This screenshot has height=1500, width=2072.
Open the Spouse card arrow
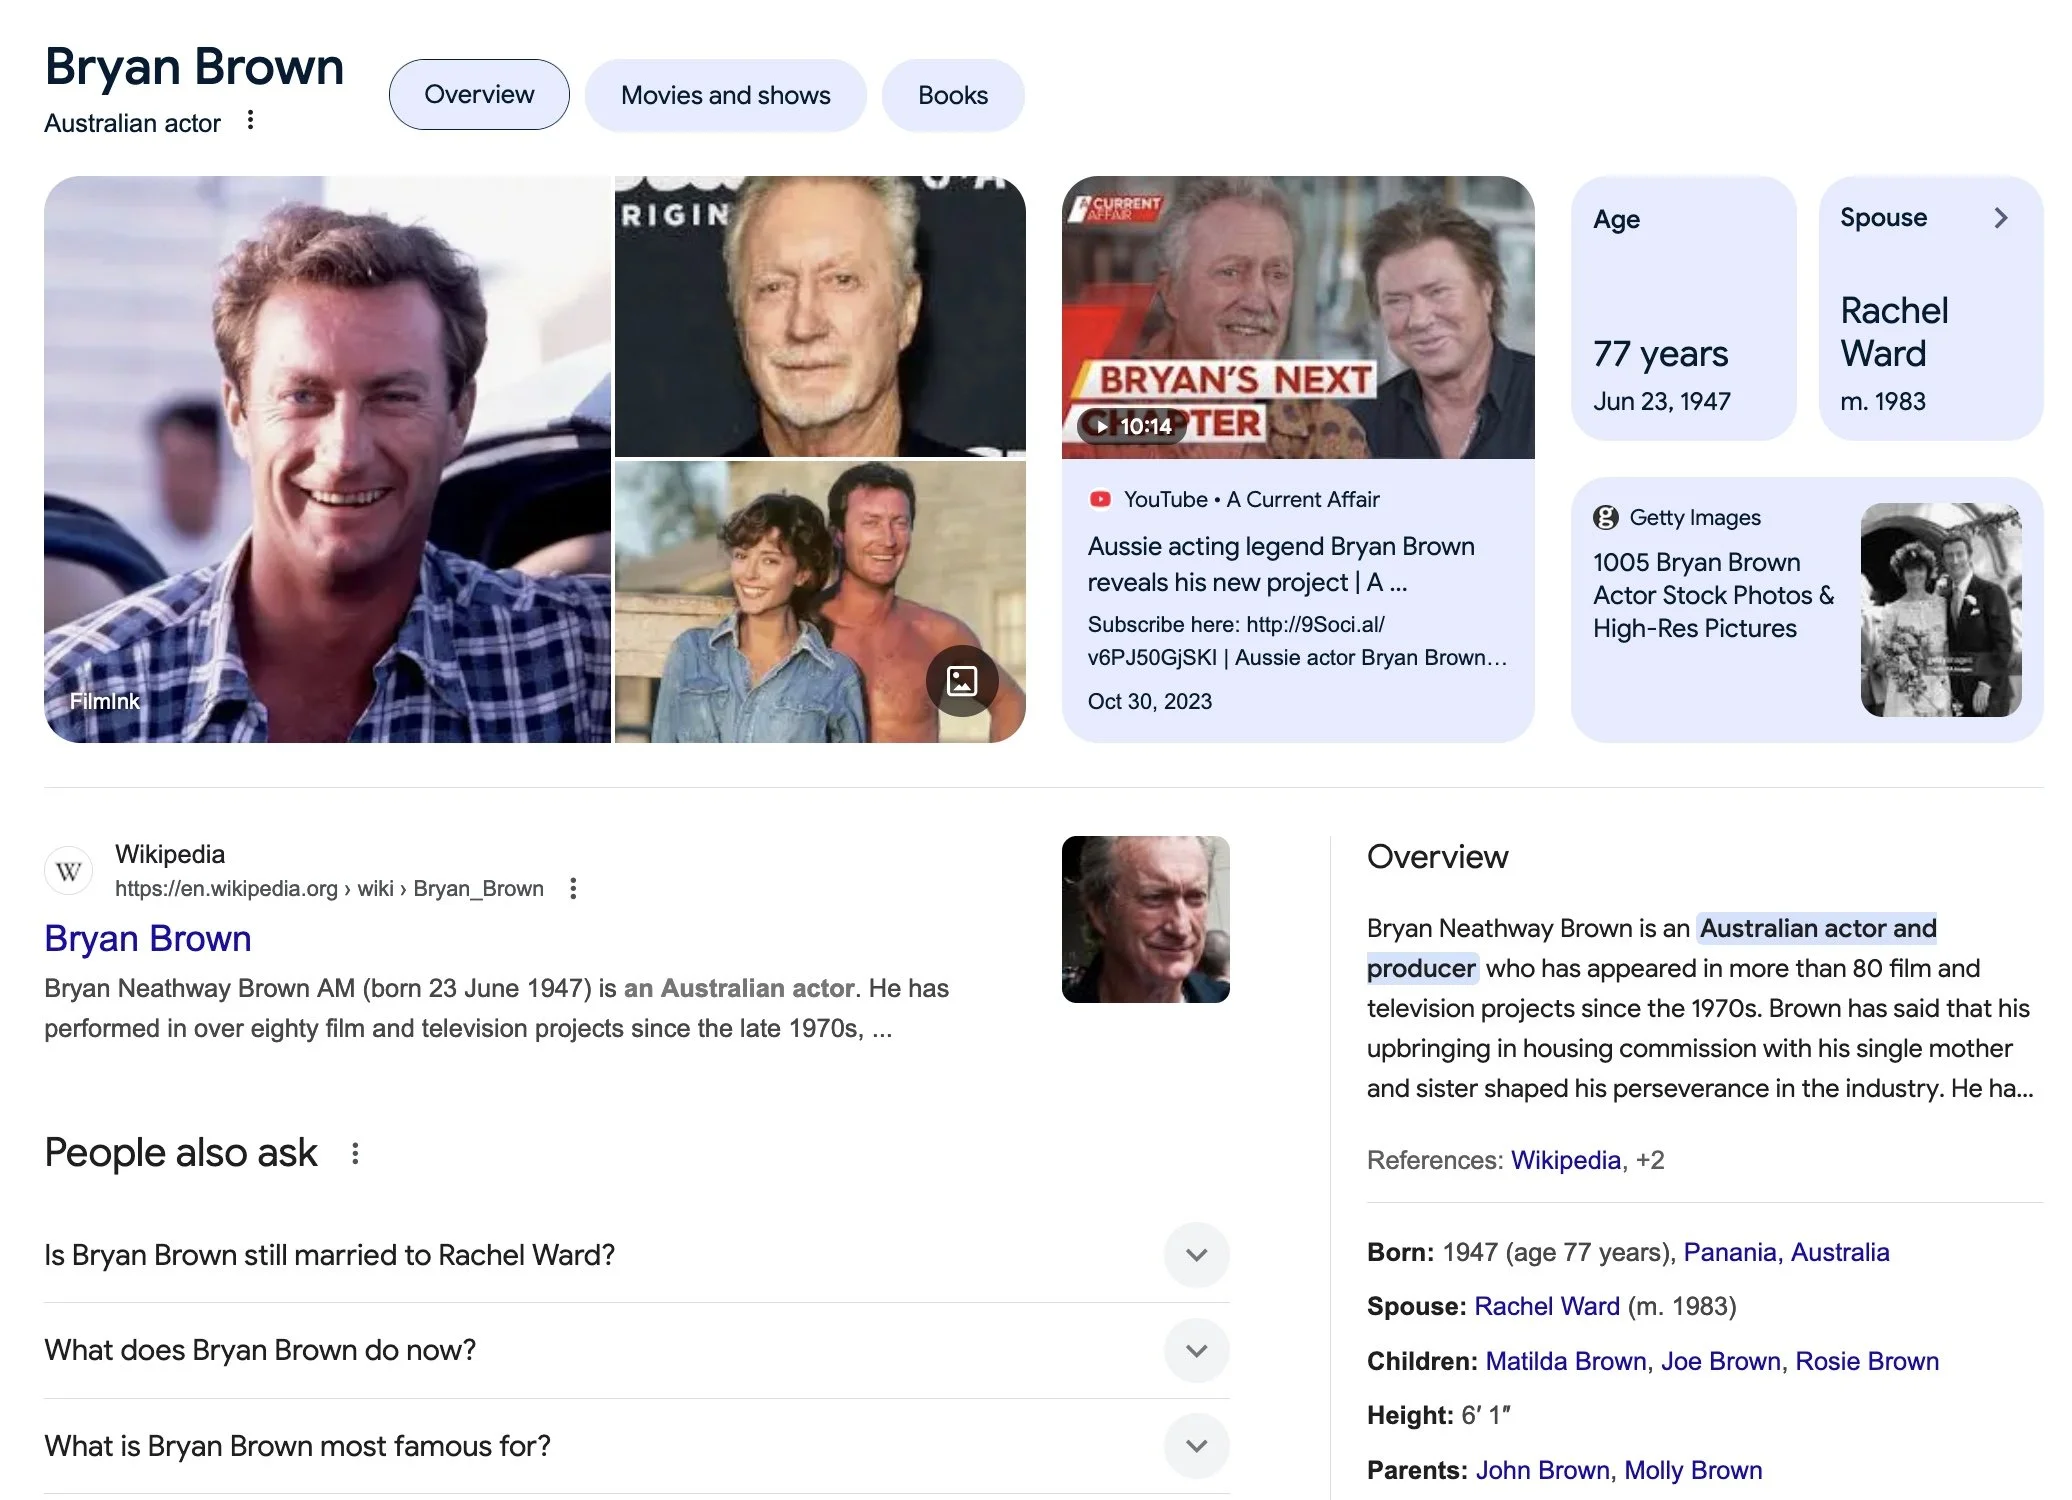[x=2000, y=218]
